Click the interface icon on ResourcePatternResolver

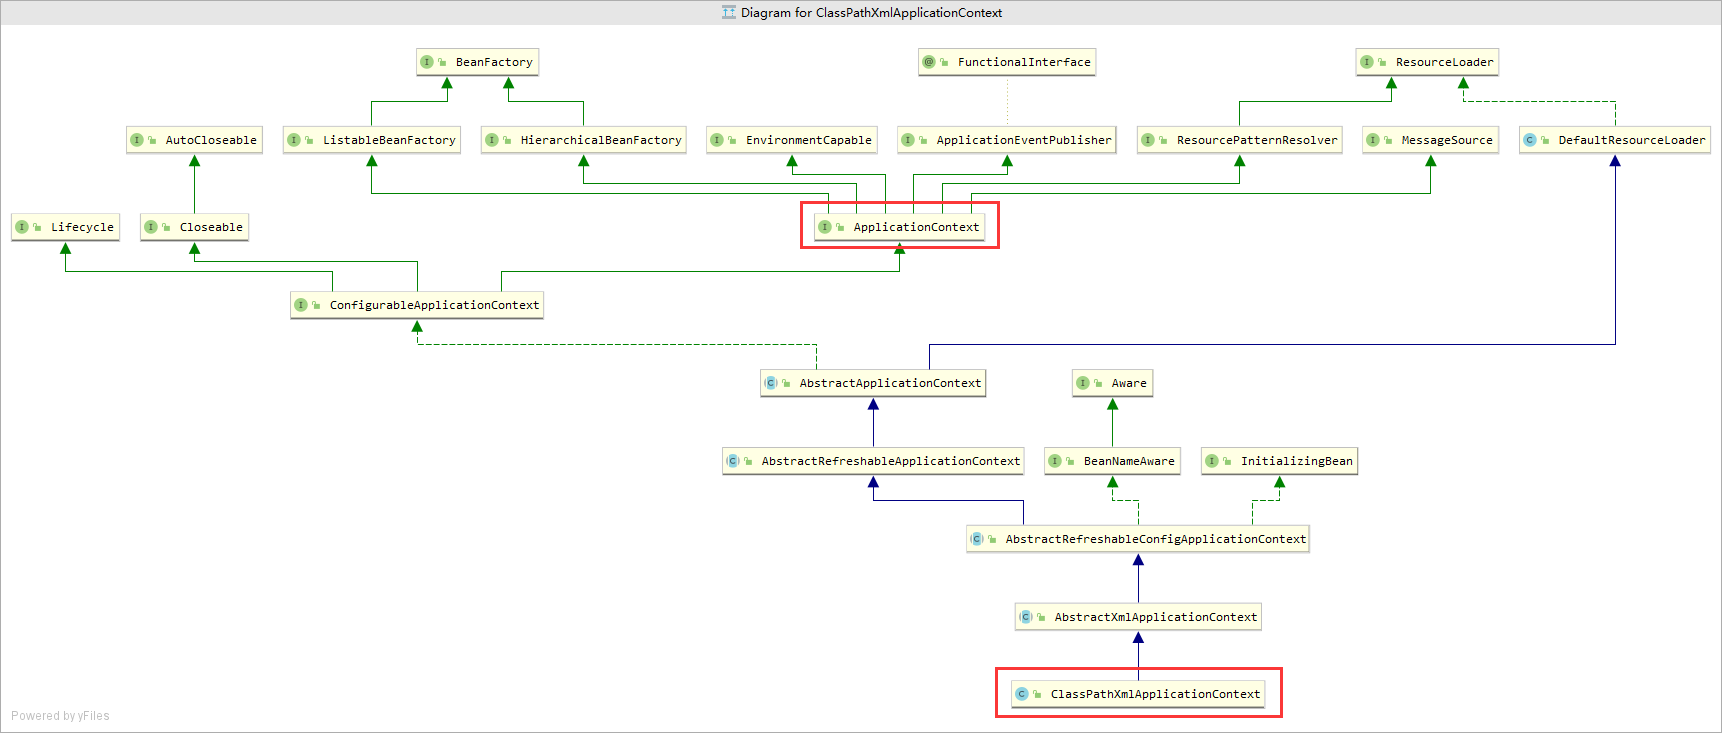click(1148, 140)
